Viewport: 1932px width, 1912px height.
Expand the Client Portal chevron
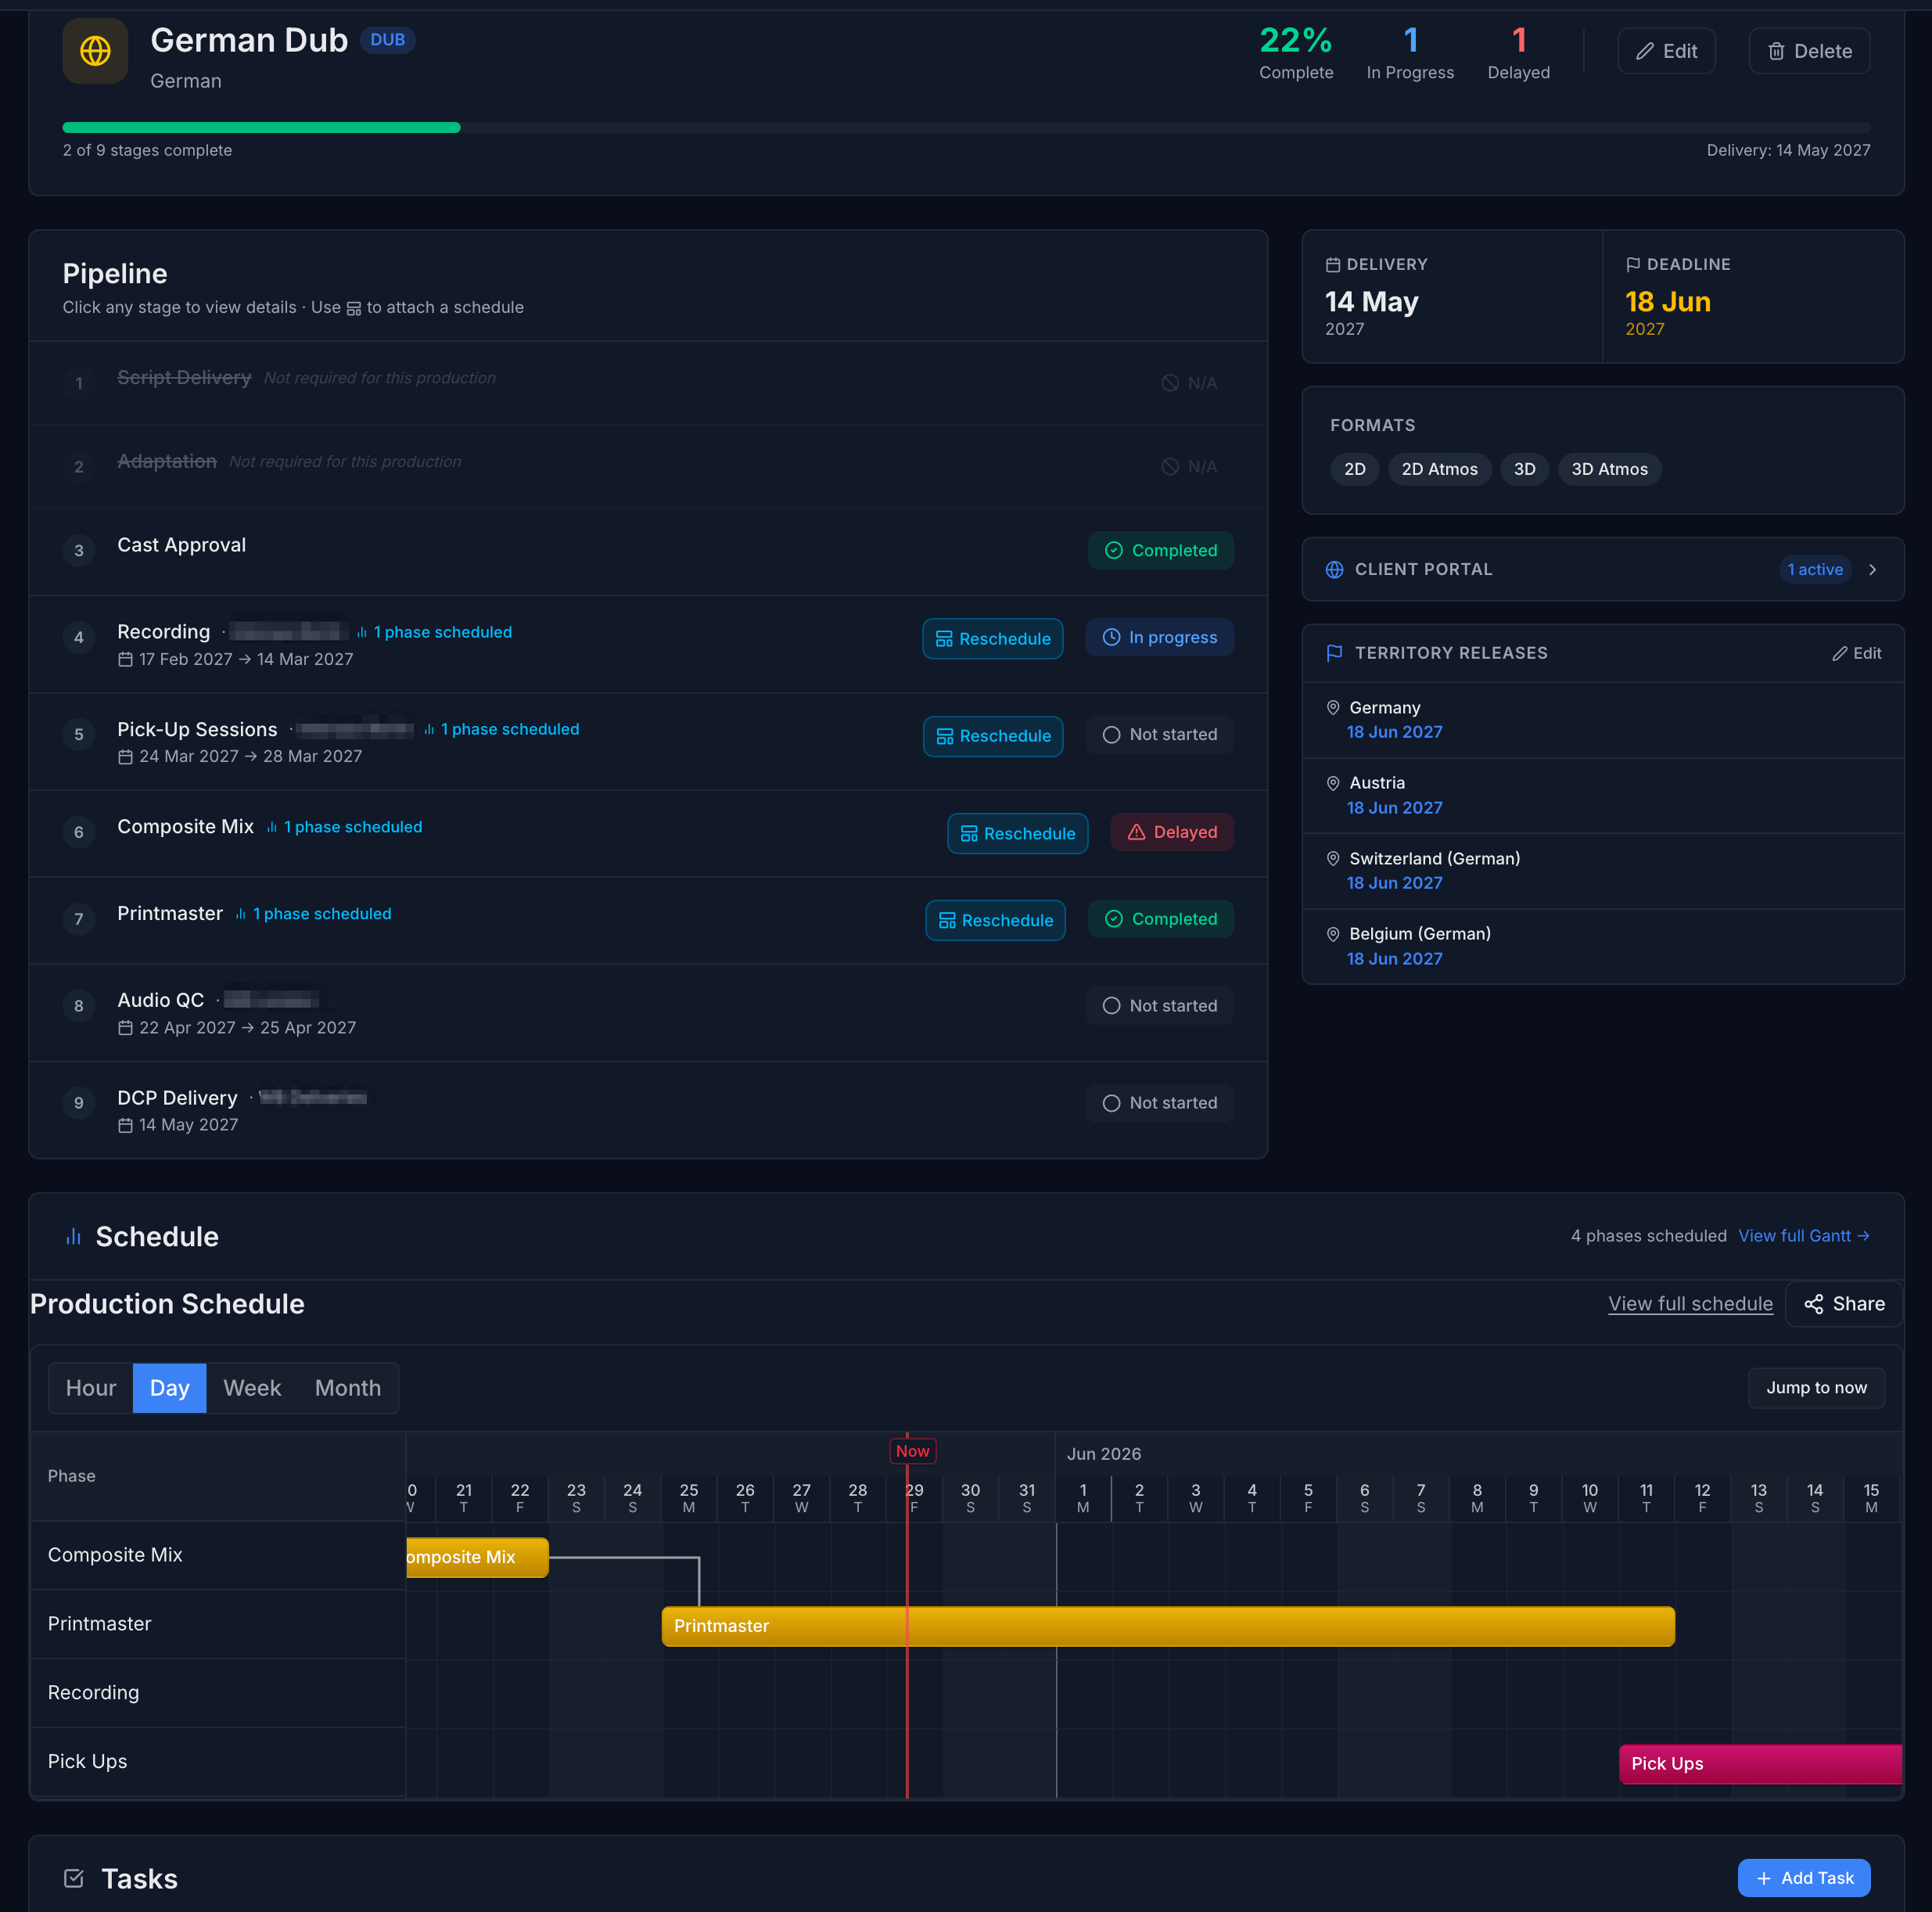pyautogui.click(x=1872, y=570)
